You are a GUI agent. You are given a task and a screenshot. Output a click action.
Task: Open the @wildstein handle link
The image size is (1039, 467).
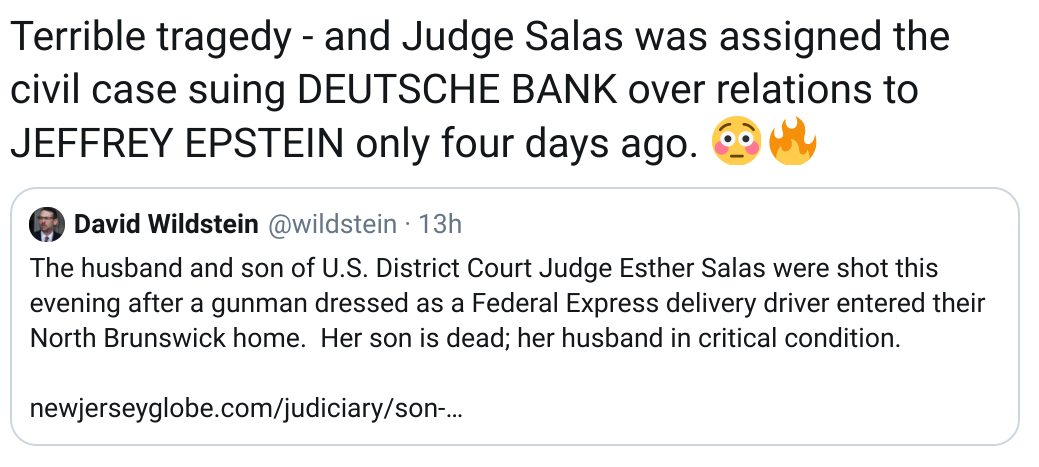coord(333,224)
